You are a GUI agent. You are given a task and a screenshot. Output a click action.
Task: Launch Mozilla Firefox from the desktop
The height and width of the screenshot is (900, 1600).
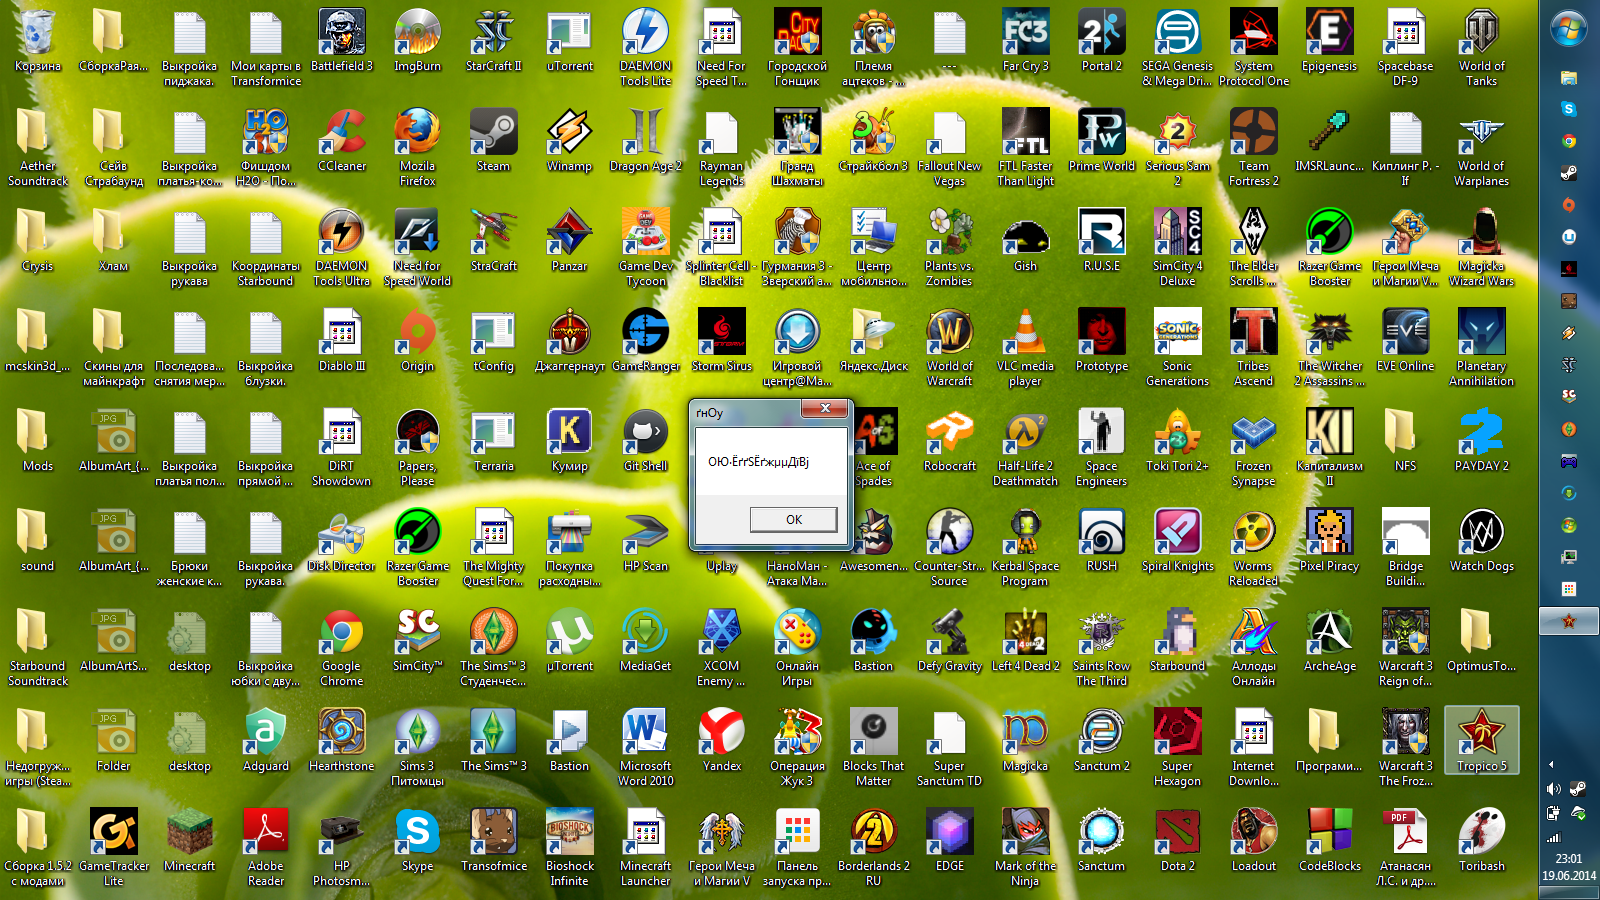pyautogui.click(x=418, y=148)
